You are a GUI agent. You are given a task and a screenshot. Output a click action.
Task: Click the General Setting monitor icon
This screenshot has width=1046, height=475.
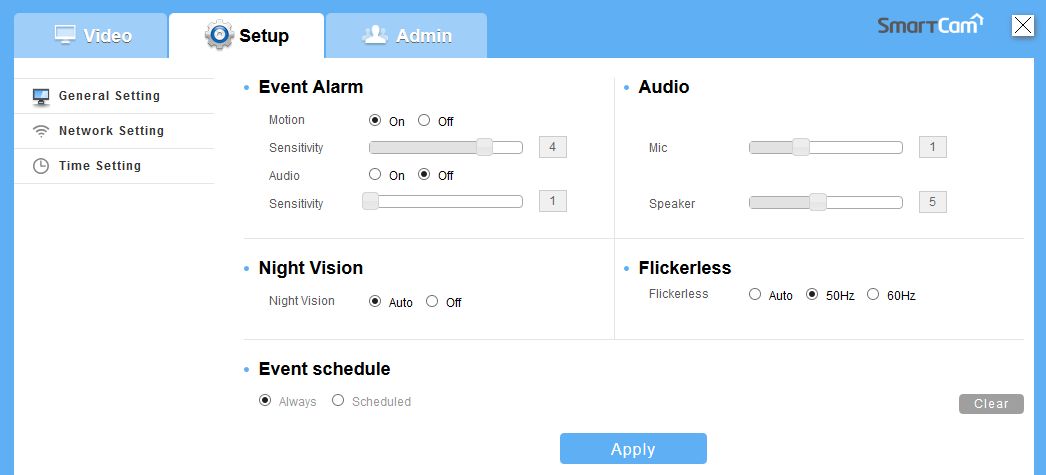pyautogui.click(x=41, y=97)
